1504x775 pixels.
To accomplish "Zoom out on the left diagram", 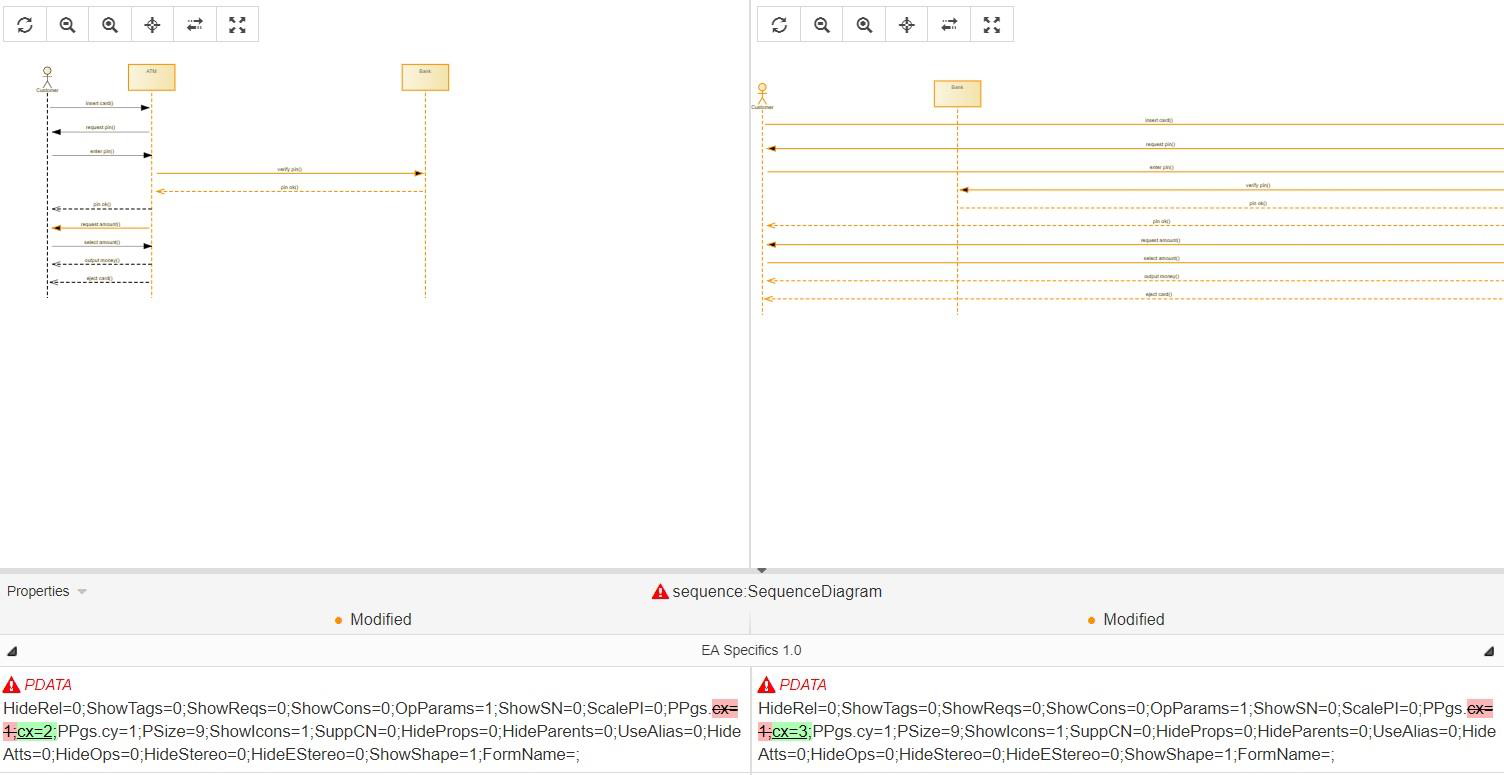I will 66,24.
